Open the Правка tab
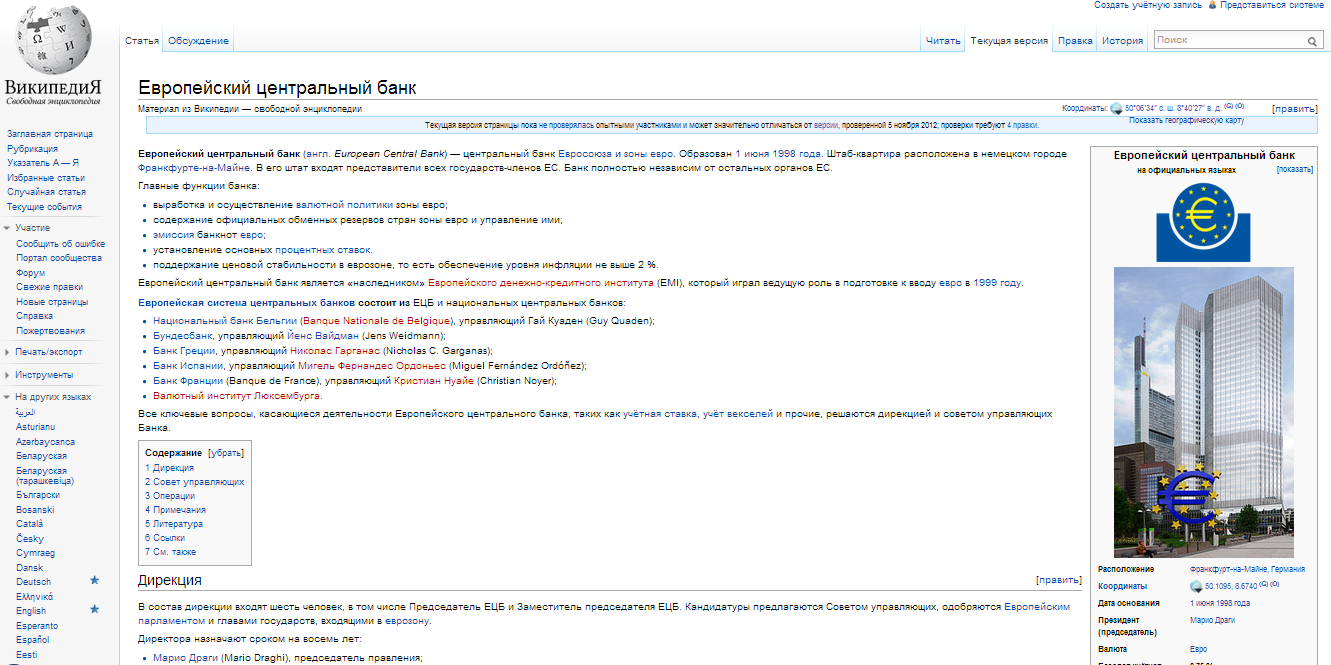Image resolution: width=1331 pixels, height=665 pixels. pos(1075,41)
